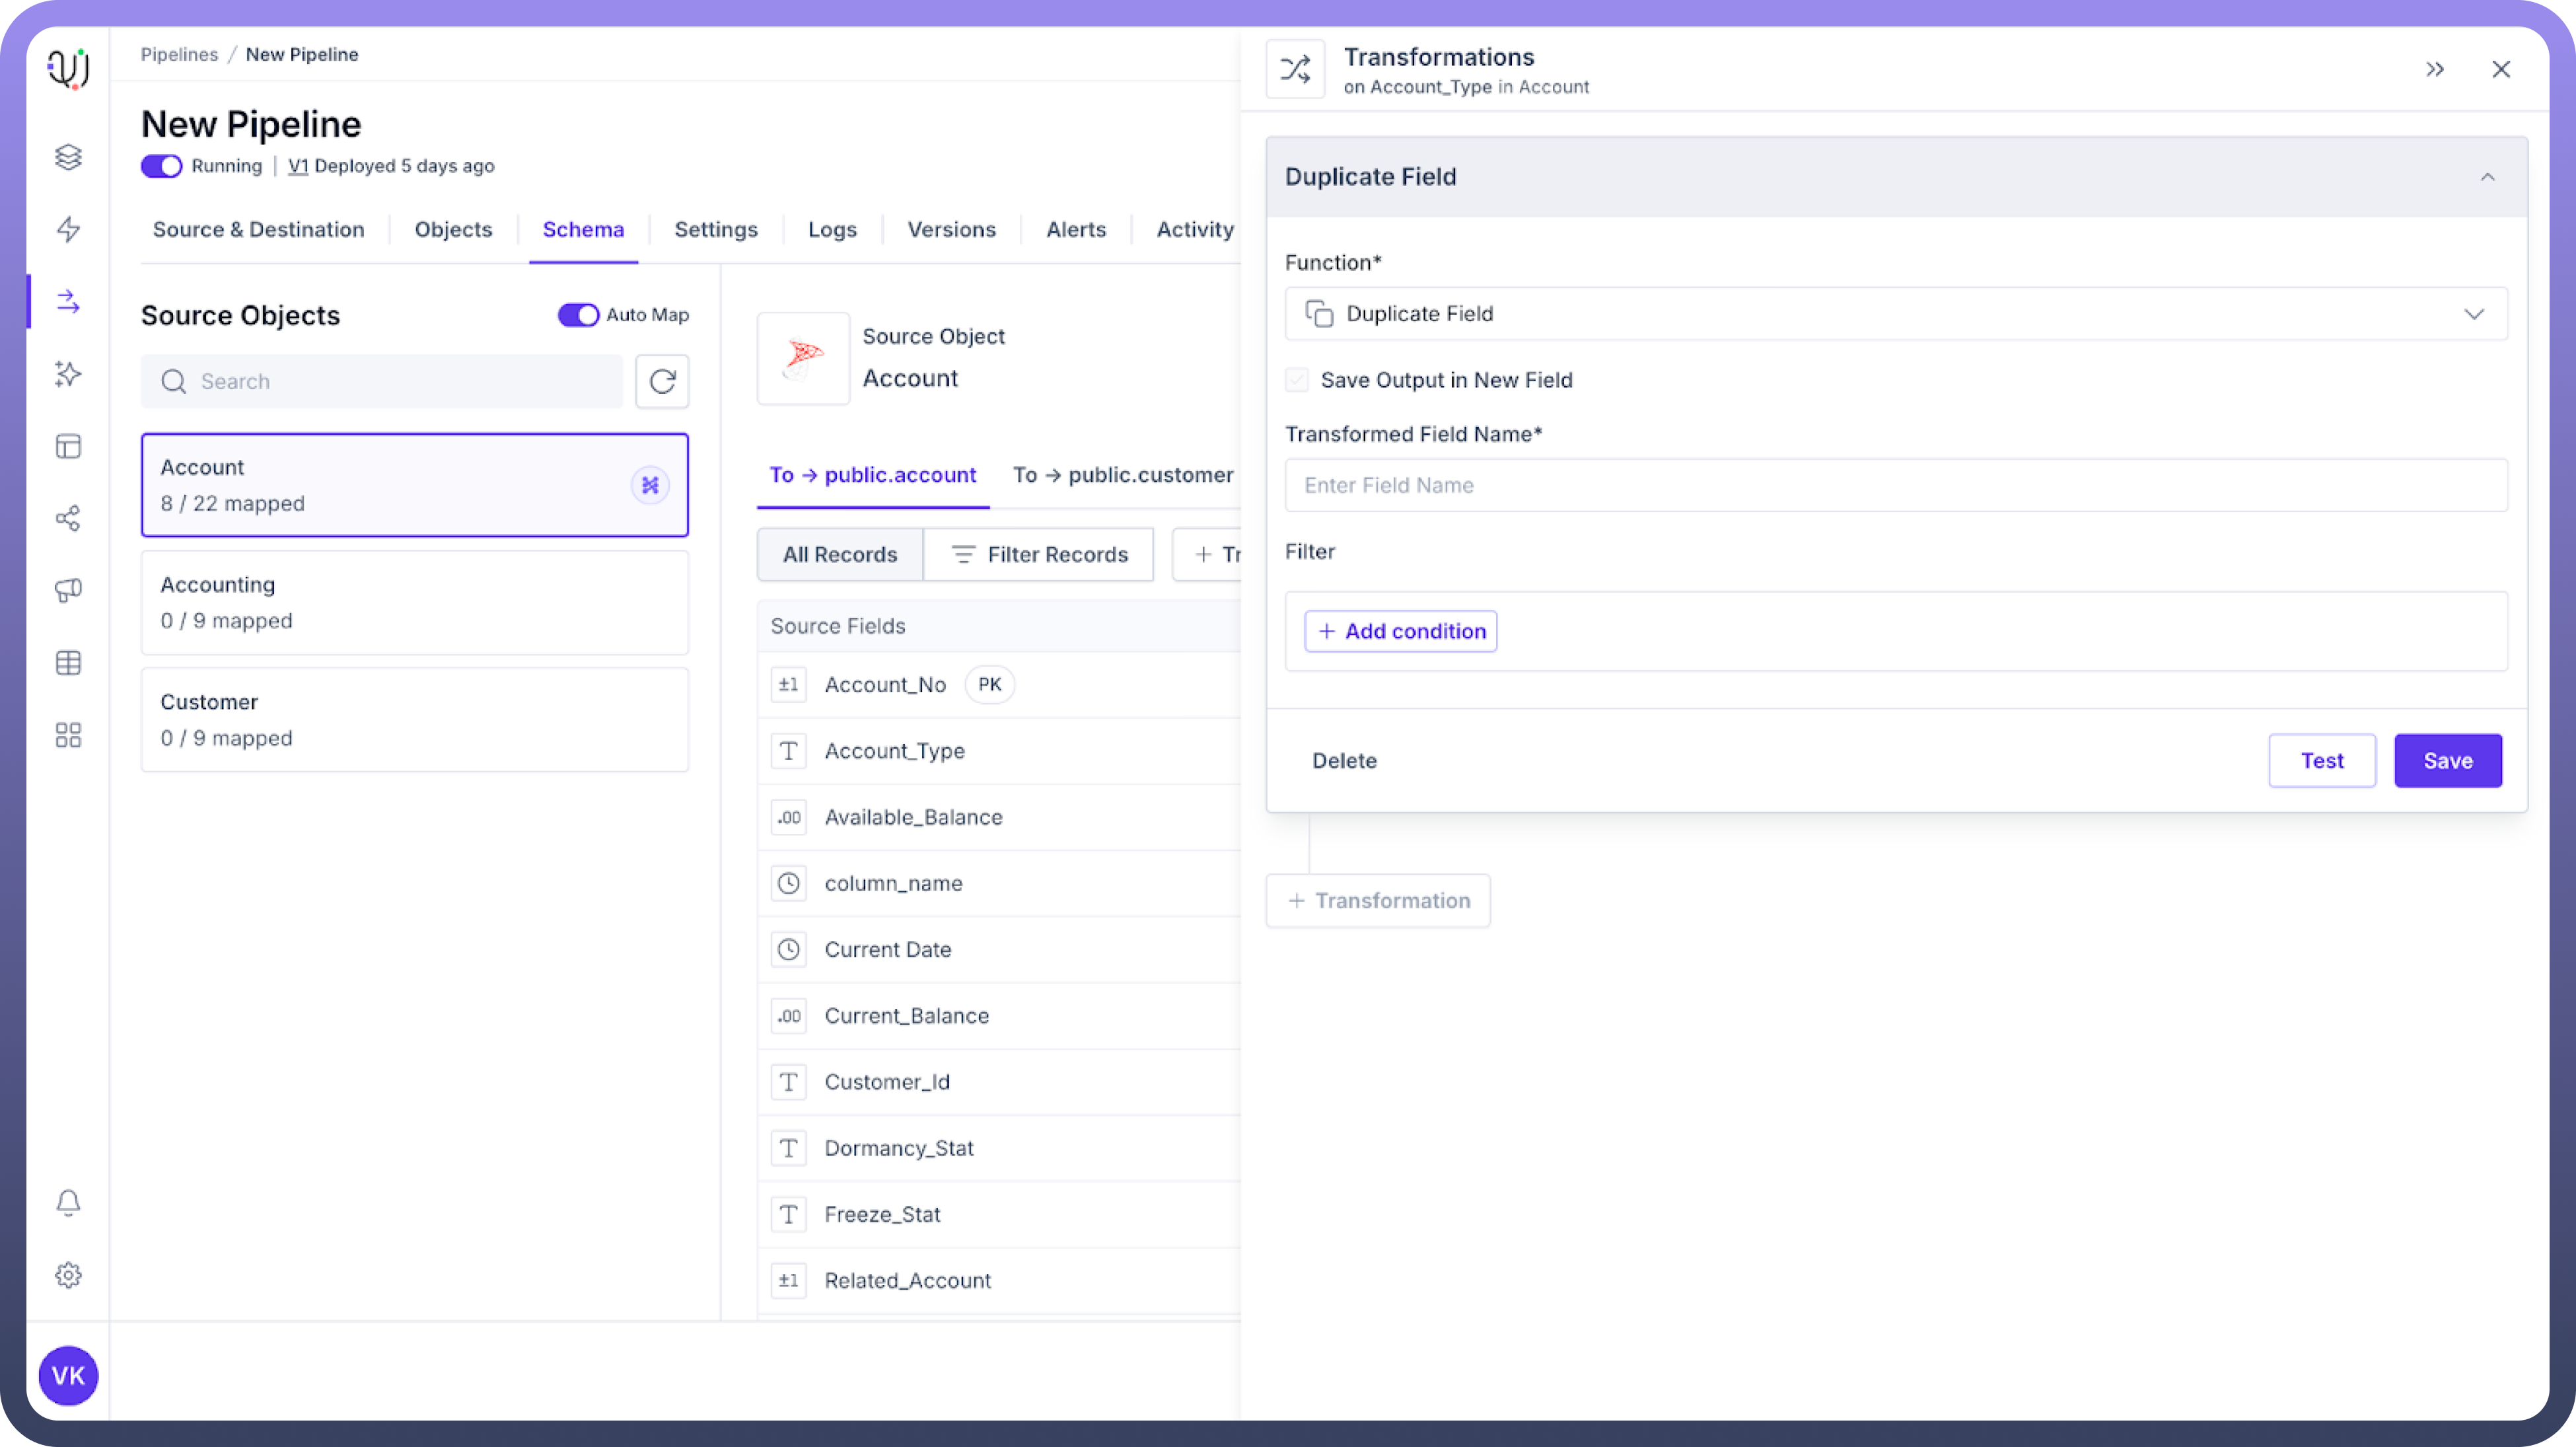Click the refresh source objects icon
The image size is (2576, 1447).
coord(662,381)
